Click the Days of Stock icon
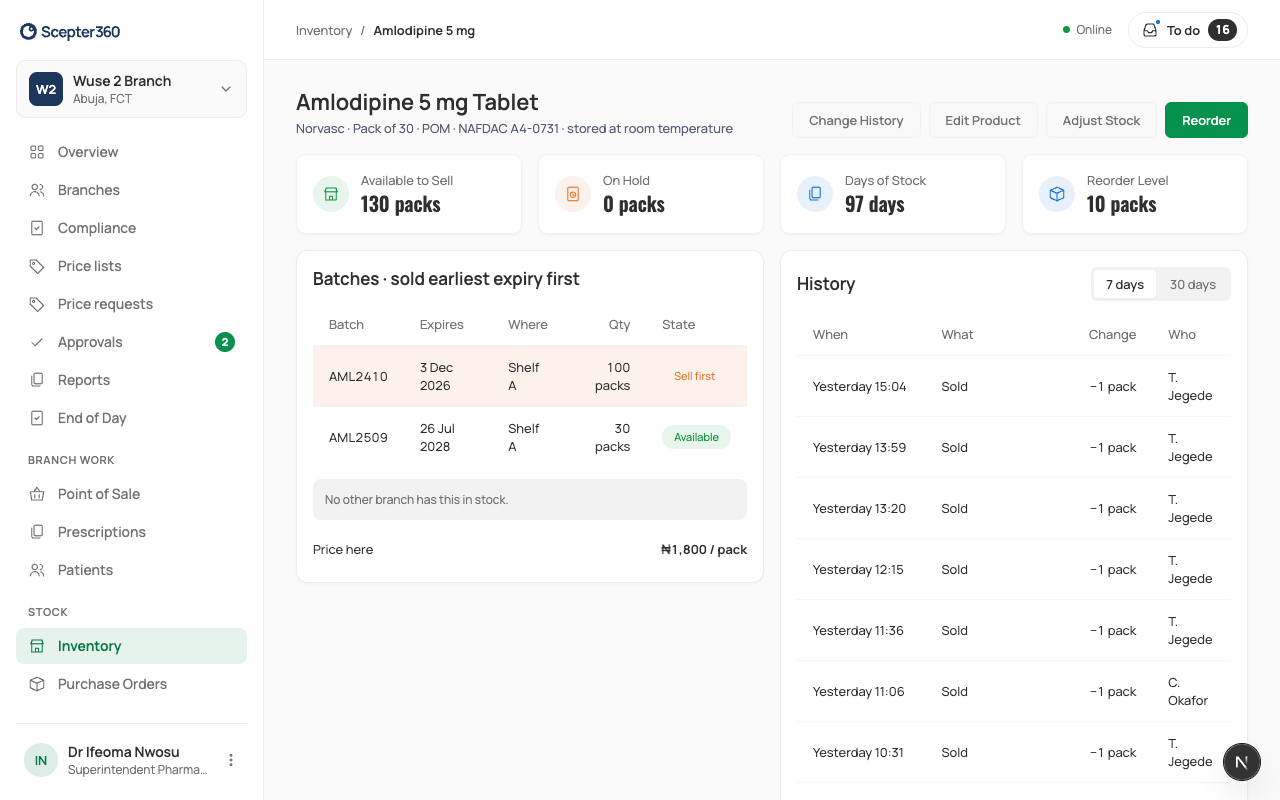Screen dimensions: 1280x800 (815, 194)
